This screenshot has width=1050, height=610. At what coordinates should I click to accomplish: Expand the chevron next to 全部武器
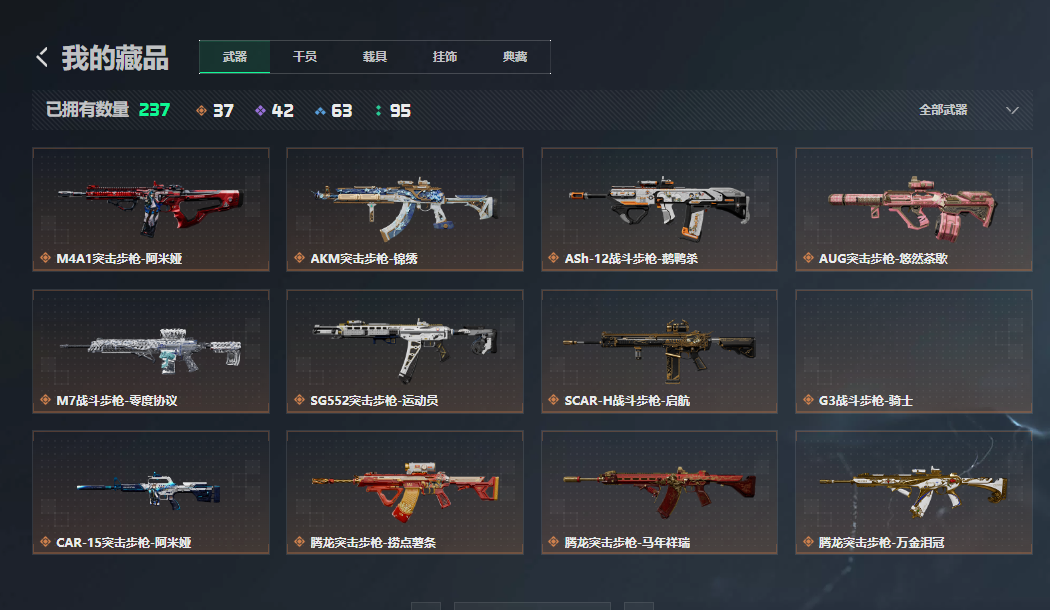coord(1012,110)
